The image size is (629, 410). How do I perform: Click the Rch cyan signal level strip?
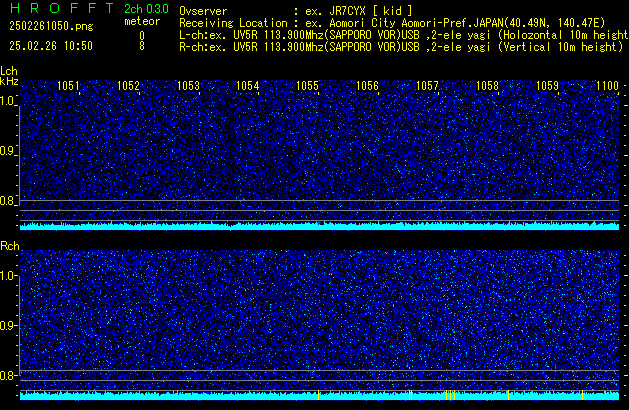click(x=319, y=396)
